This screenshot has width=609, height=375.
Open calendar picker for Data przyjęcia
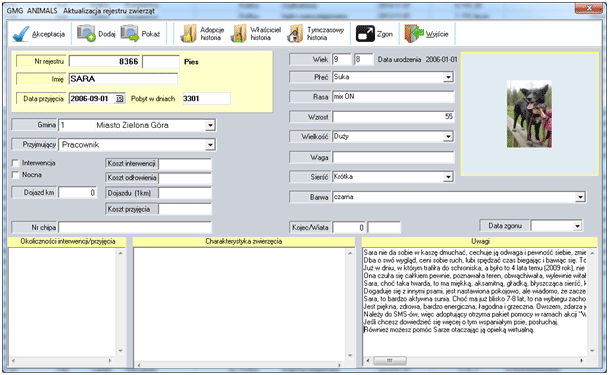point(119,99)
